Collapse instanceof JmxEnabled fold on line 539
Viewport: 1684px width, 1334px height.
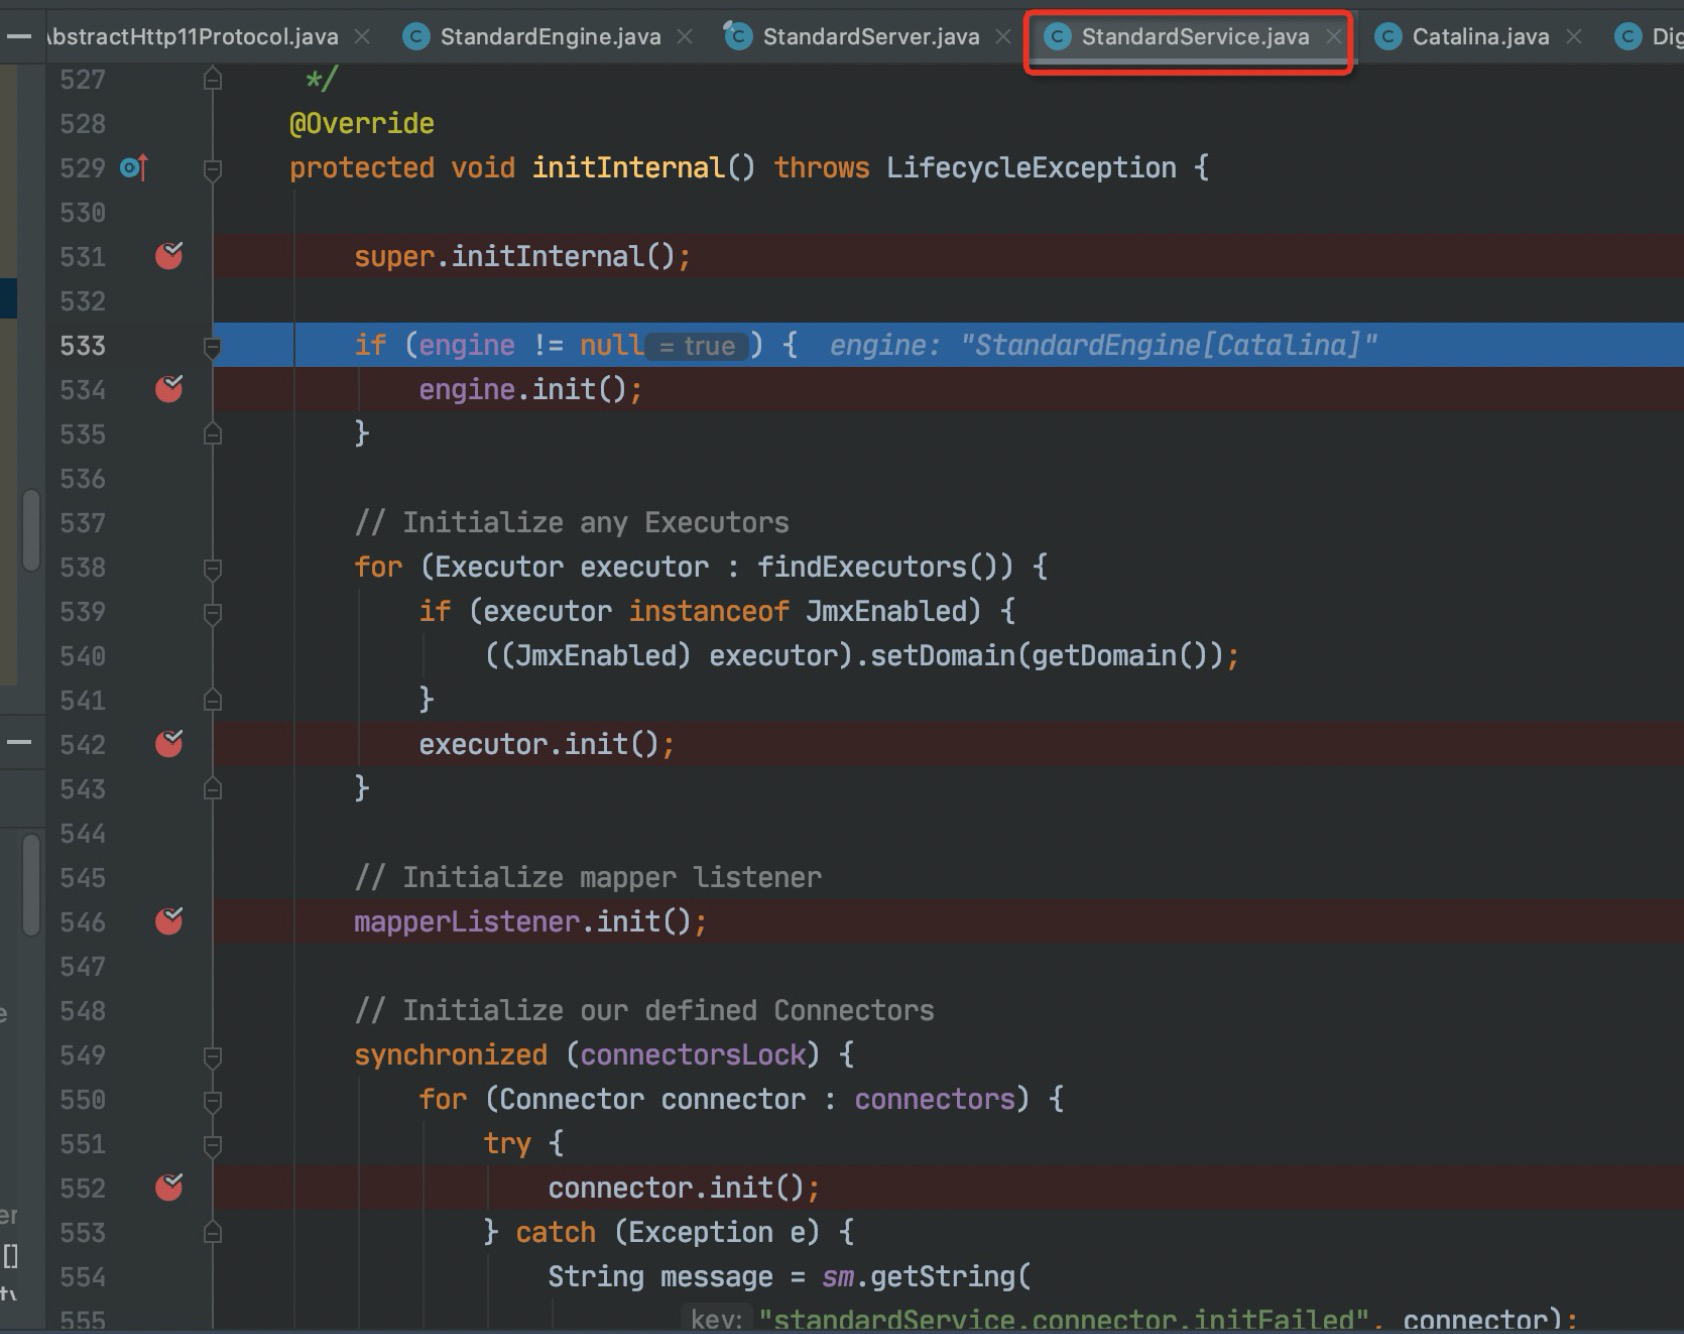(212, 613)
